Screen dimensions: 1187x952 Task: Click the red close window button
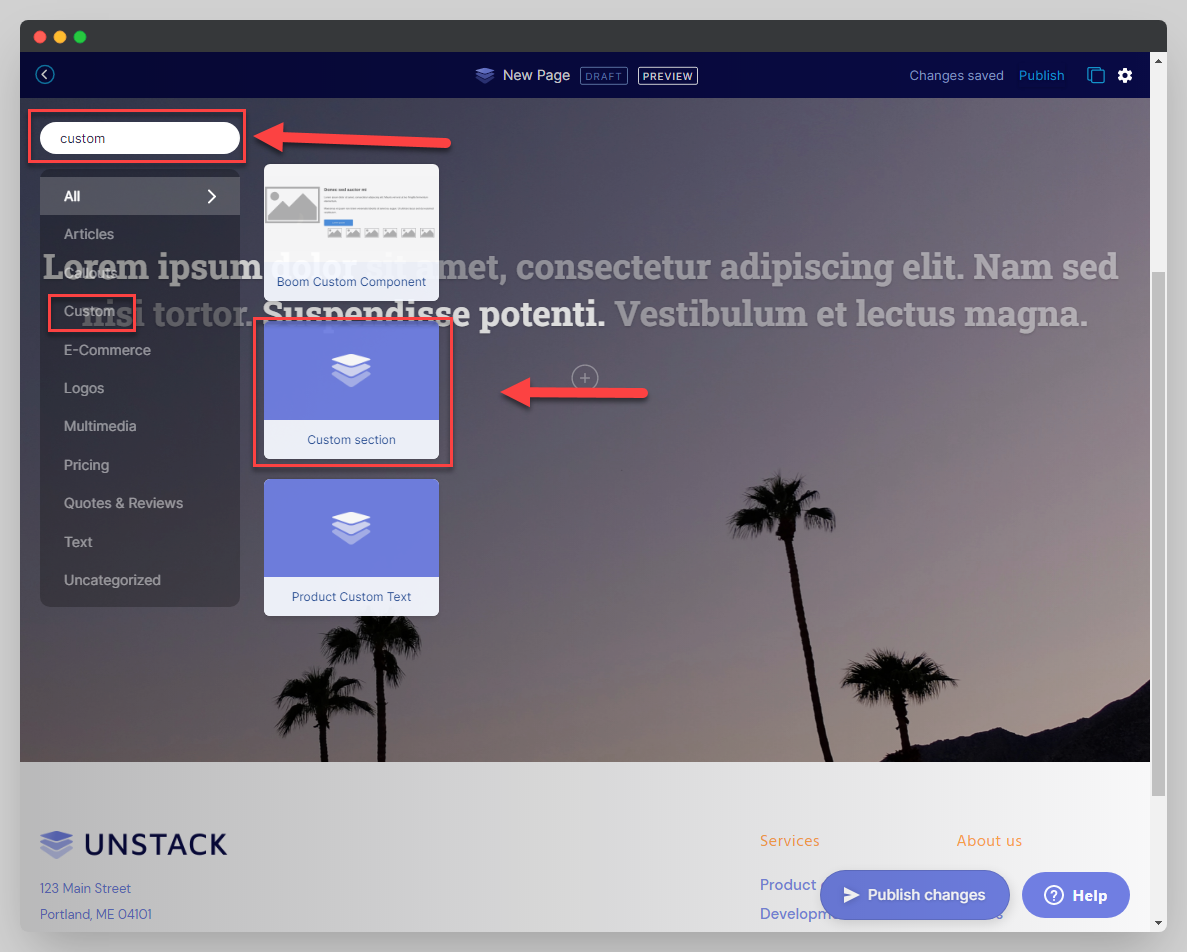tap(40, 36)
